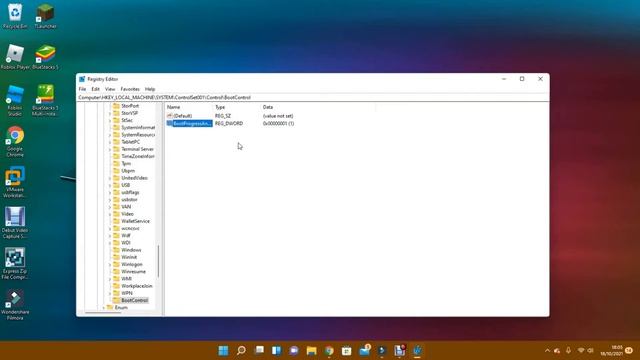This screenshot has height=360, width=640.
Task: Open the taskbar clock and date
Action: (x=611, y=350)
